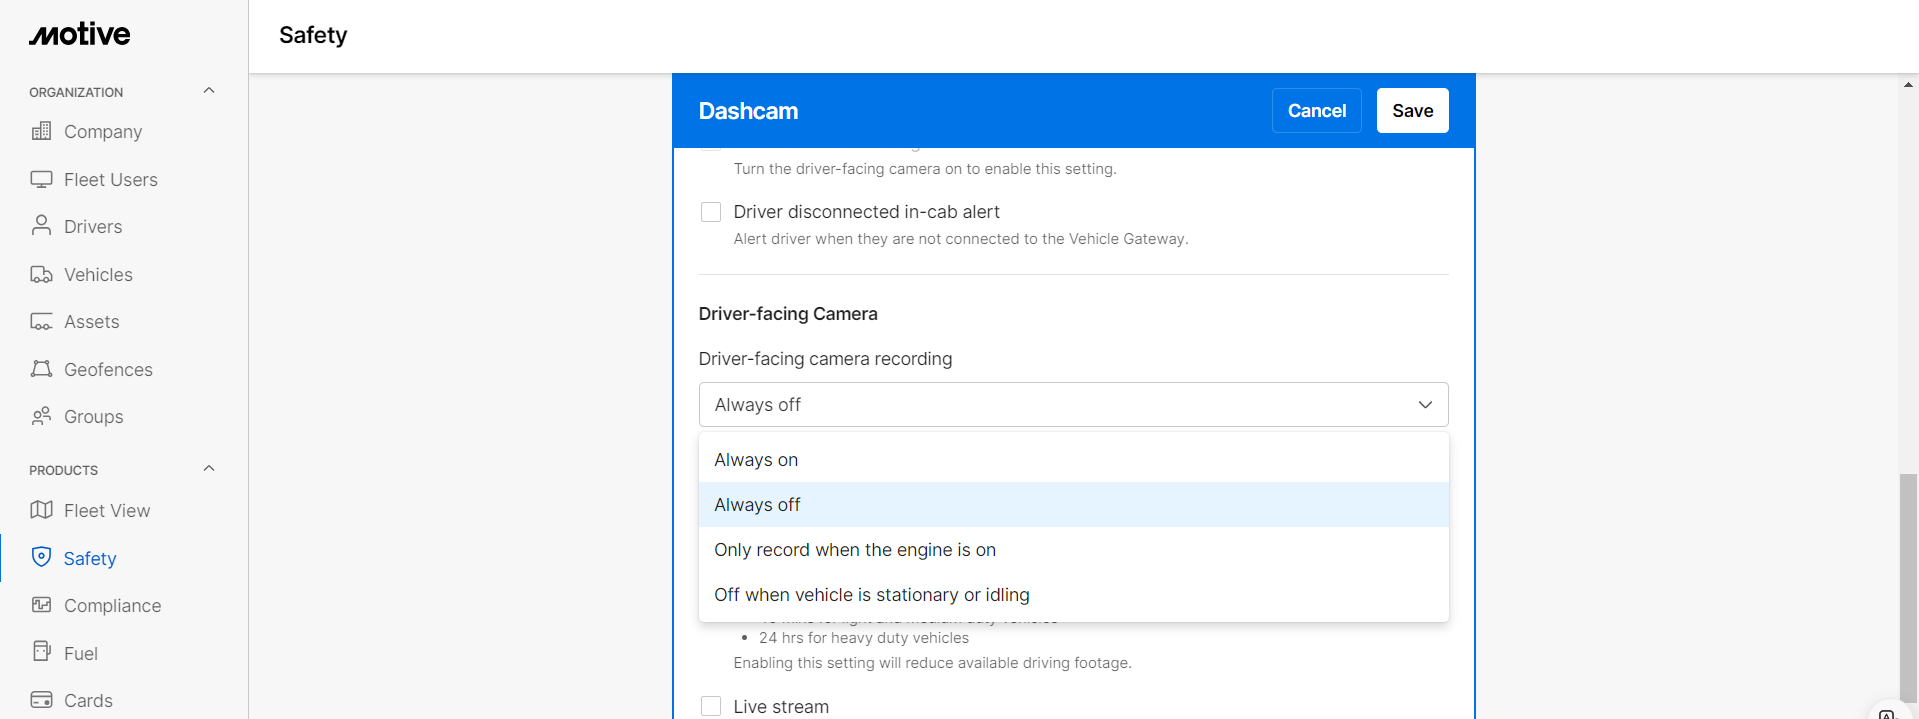Open Fleet Users monitor icon
The height and width of the screenshot is (719, 1919).
[x=41, y=179]
